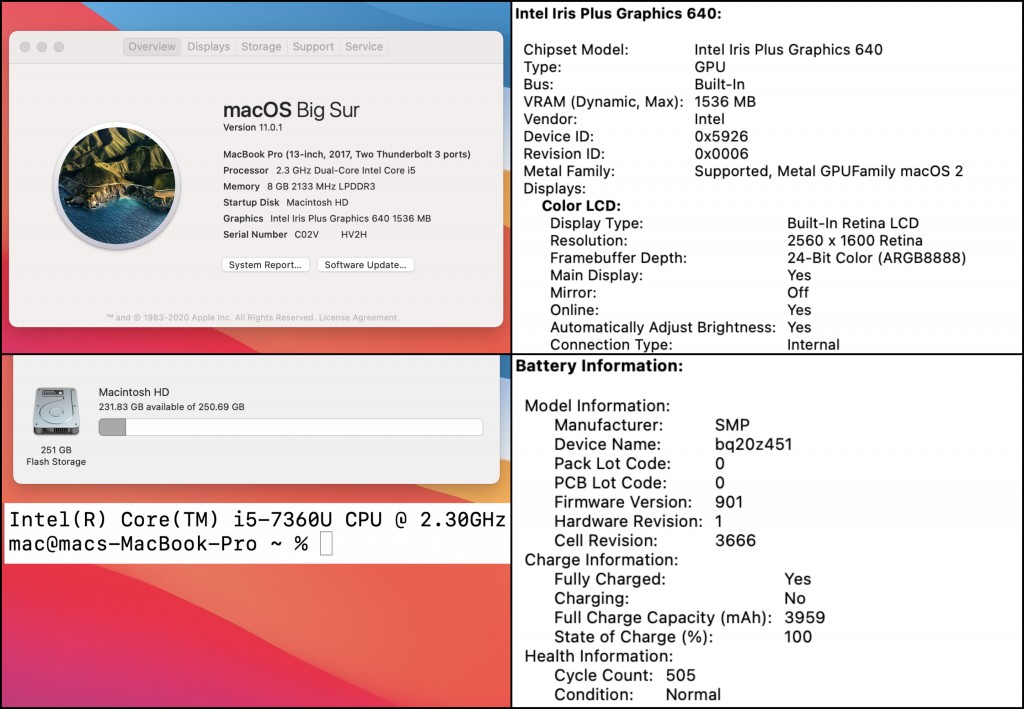Click the VRAM value '1536 MB'
The height and width of the screenshot is (709, 1024).
pyautogui.click(x=725, y=102)
